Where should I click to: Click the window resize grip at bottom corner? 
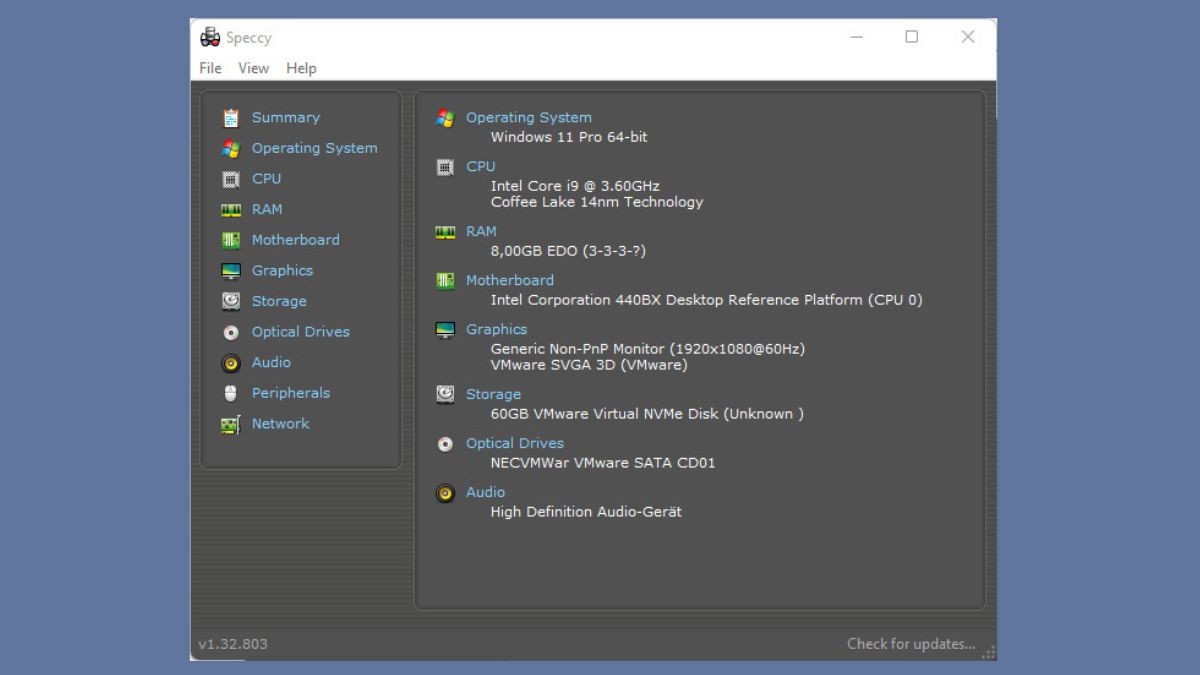point(989,653)
